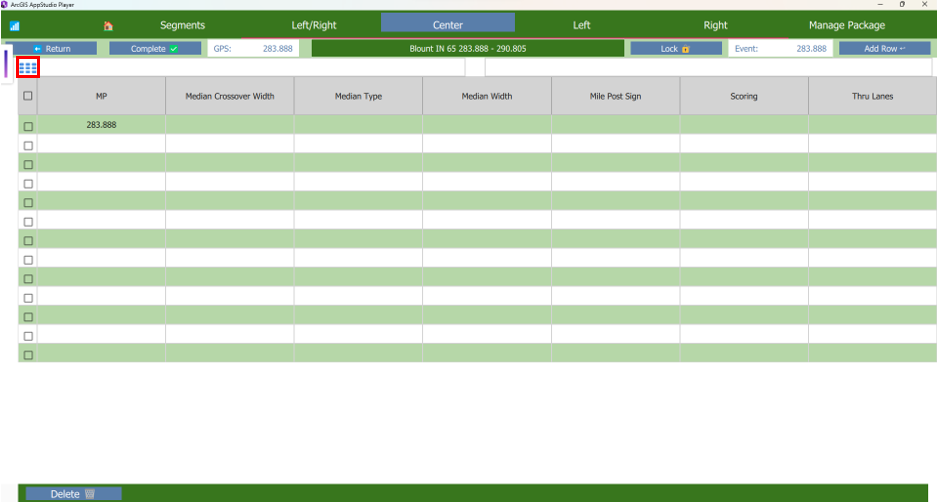Screen dimensions: 937x502
Task: Select the Center tab
Action: (x=448, y=25)
